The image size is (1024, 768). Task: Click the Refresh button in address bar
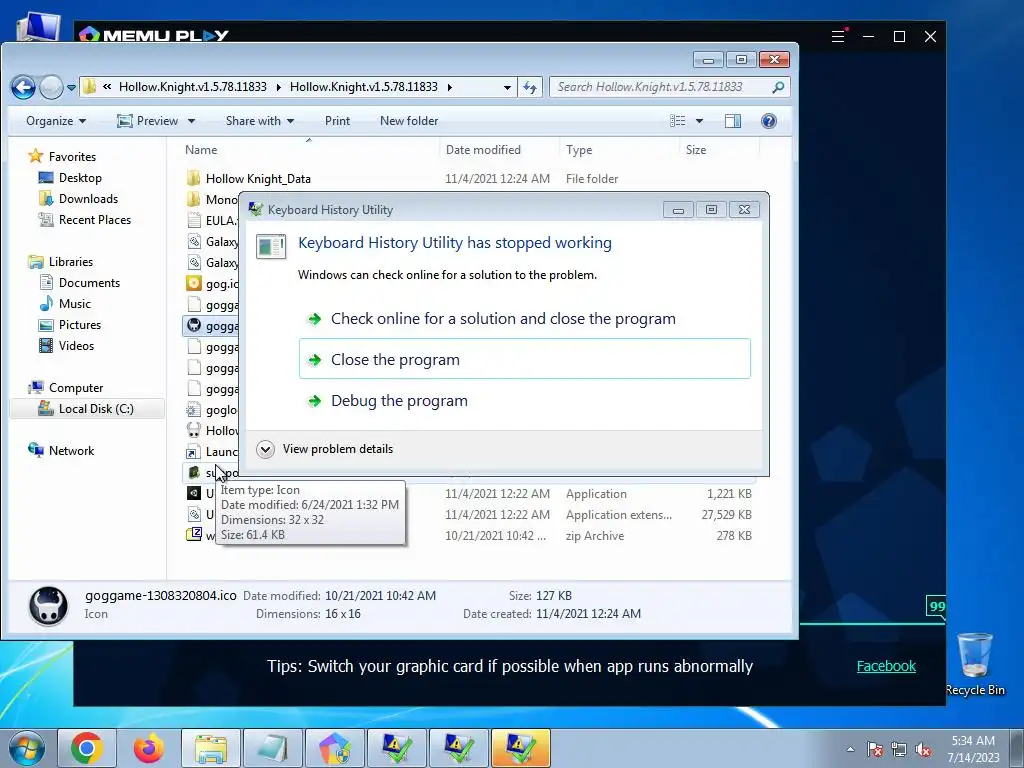[530, 88]
